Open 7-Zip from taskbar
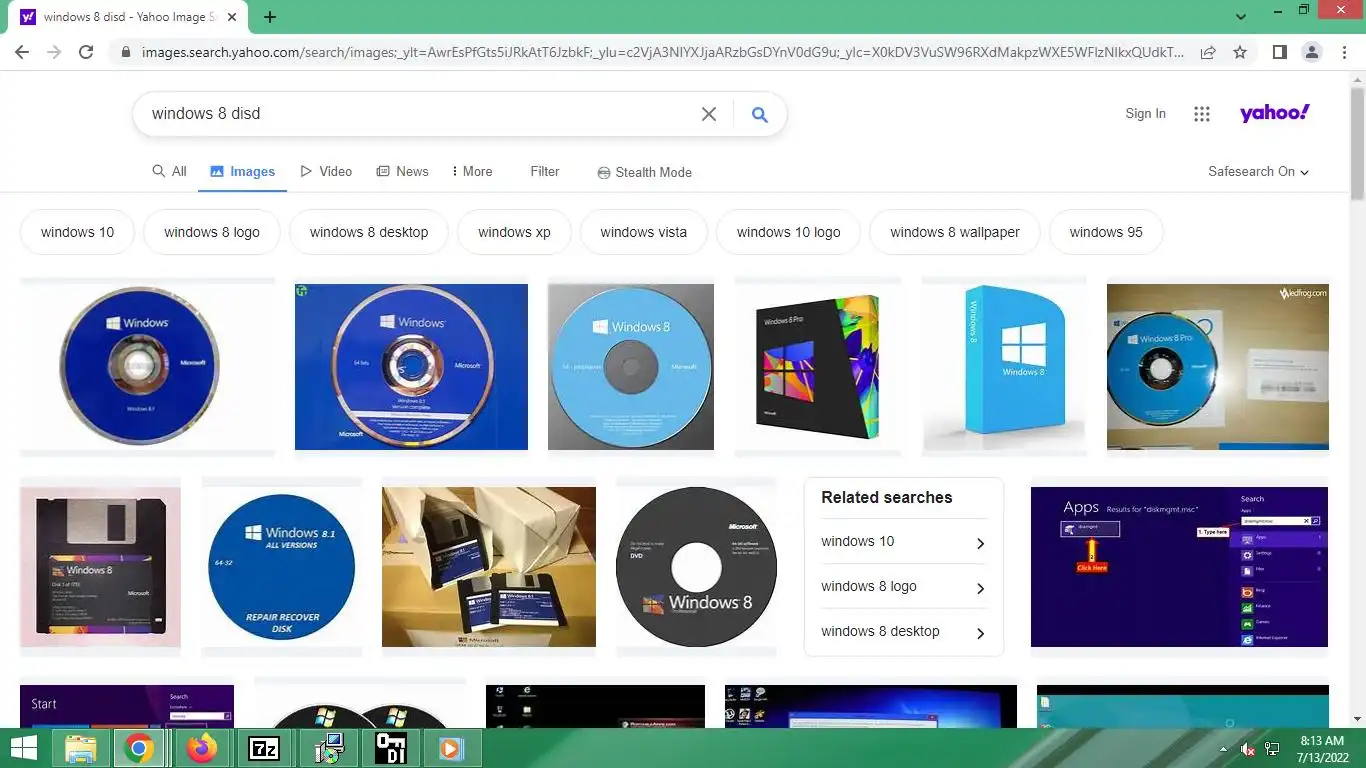 point(264,748)
